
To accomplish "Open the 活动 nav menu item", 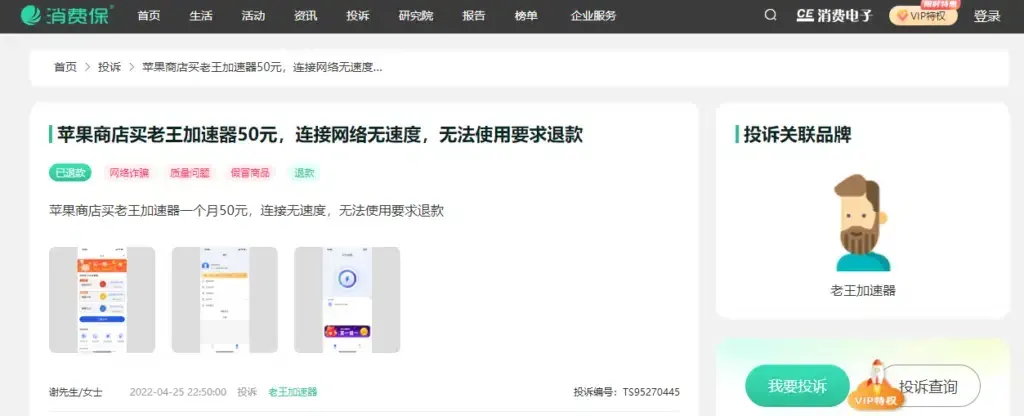I will click(x=253, y=16).
